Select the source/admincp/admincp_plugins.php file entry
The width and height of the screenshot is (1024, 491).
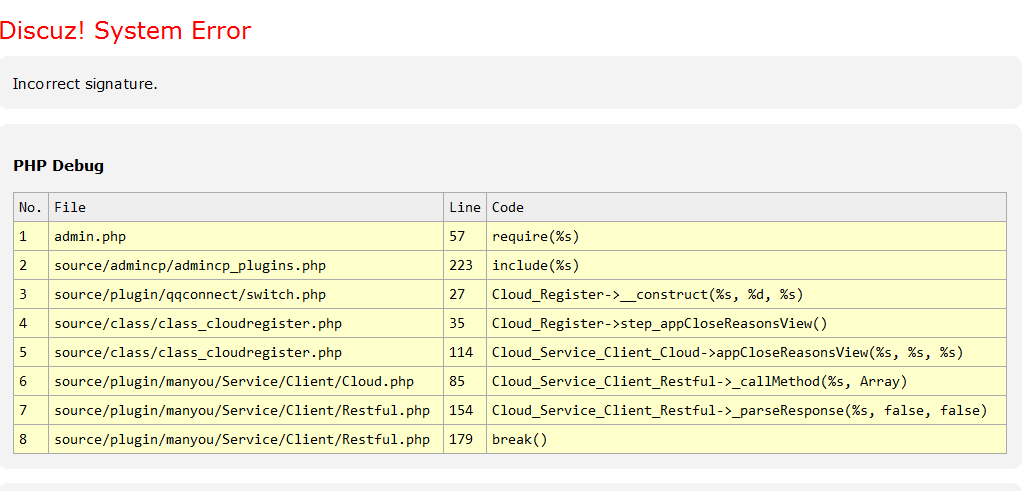coord(190,266)
